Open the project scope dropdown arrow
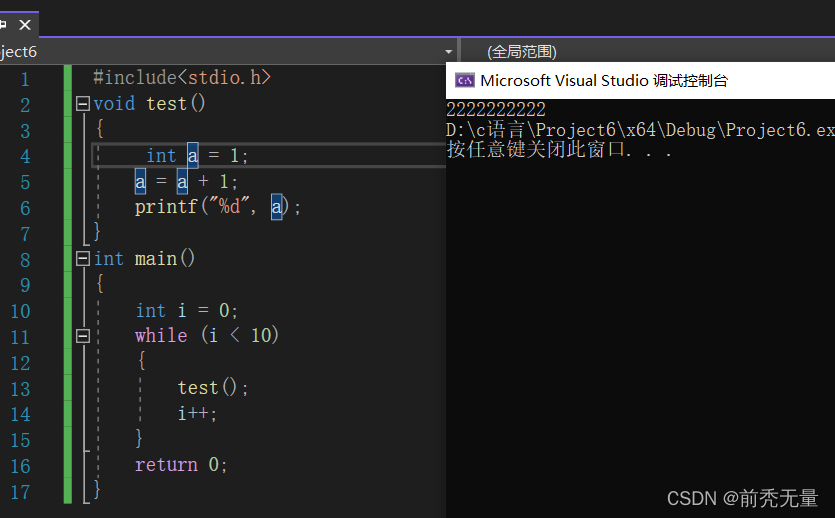The image size is (835, 518). point(448,52)
